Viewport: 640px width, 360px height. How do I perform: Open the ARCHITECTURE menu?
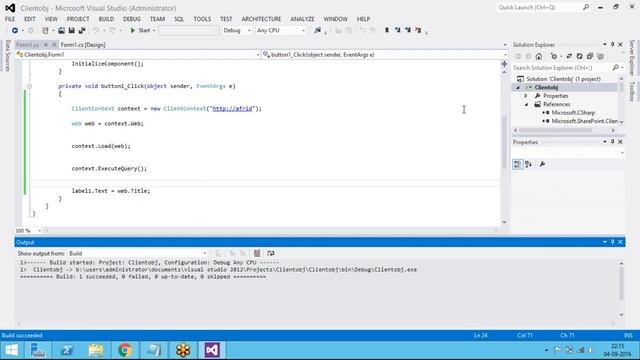pos(261,19)
